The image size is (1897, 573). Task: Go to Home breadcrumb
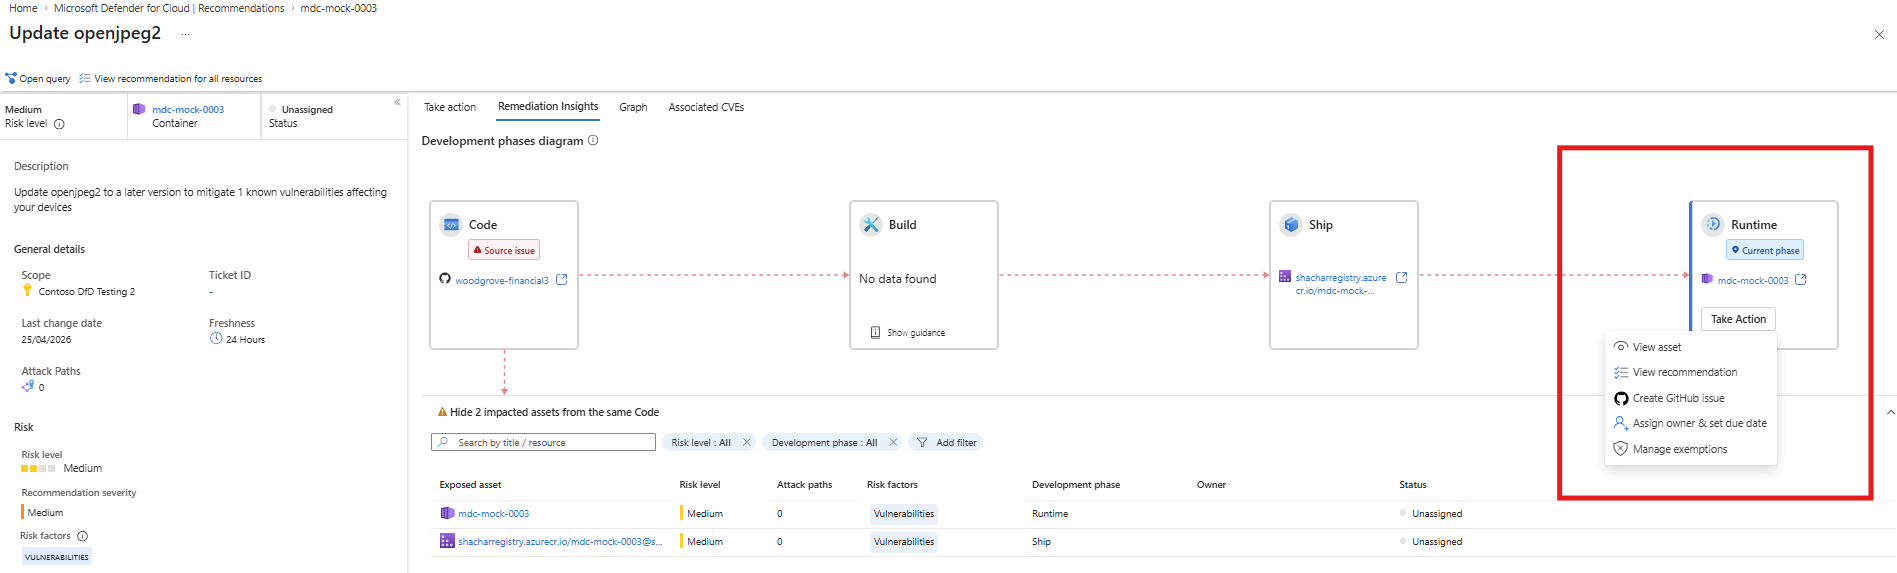23,8
